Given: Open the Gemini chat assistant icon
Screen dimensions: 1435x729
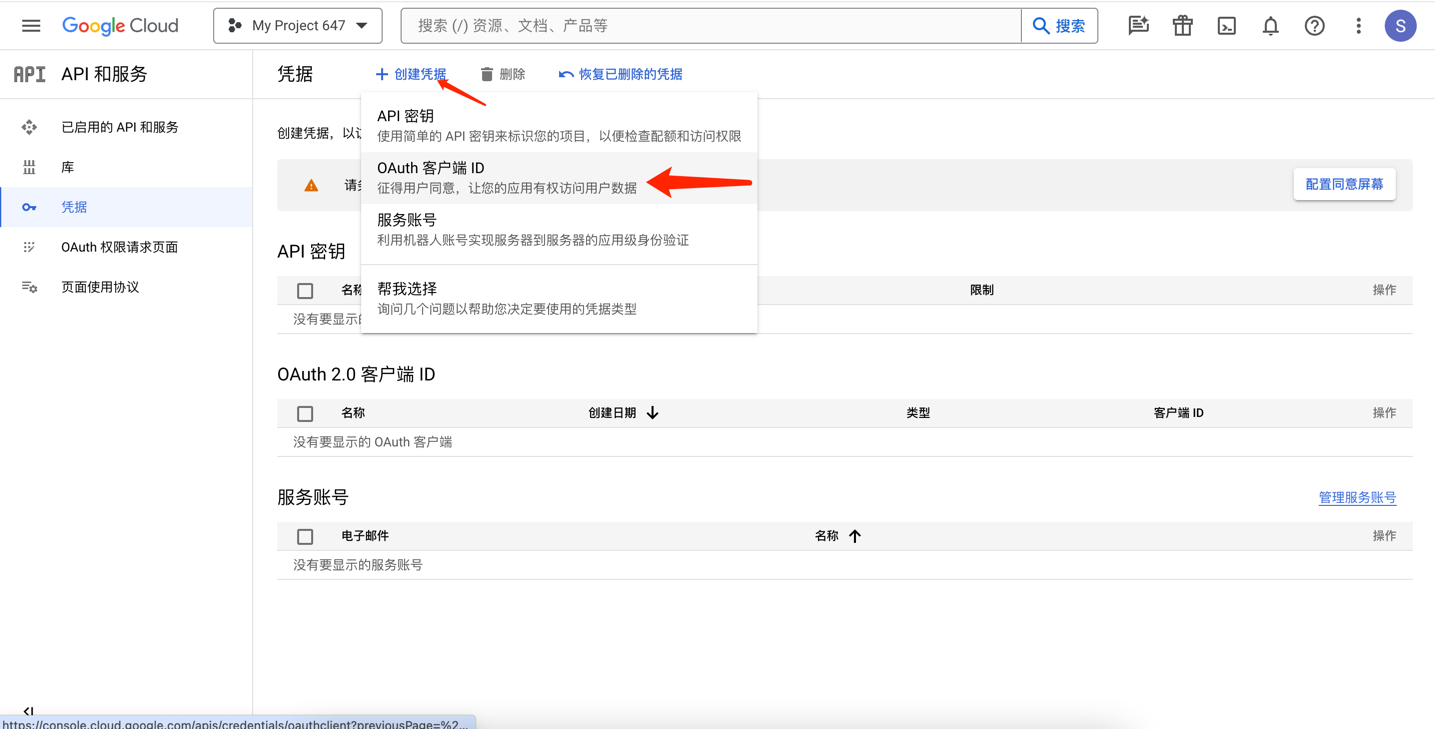Looking at the screenshot, I should (1138, 26).
